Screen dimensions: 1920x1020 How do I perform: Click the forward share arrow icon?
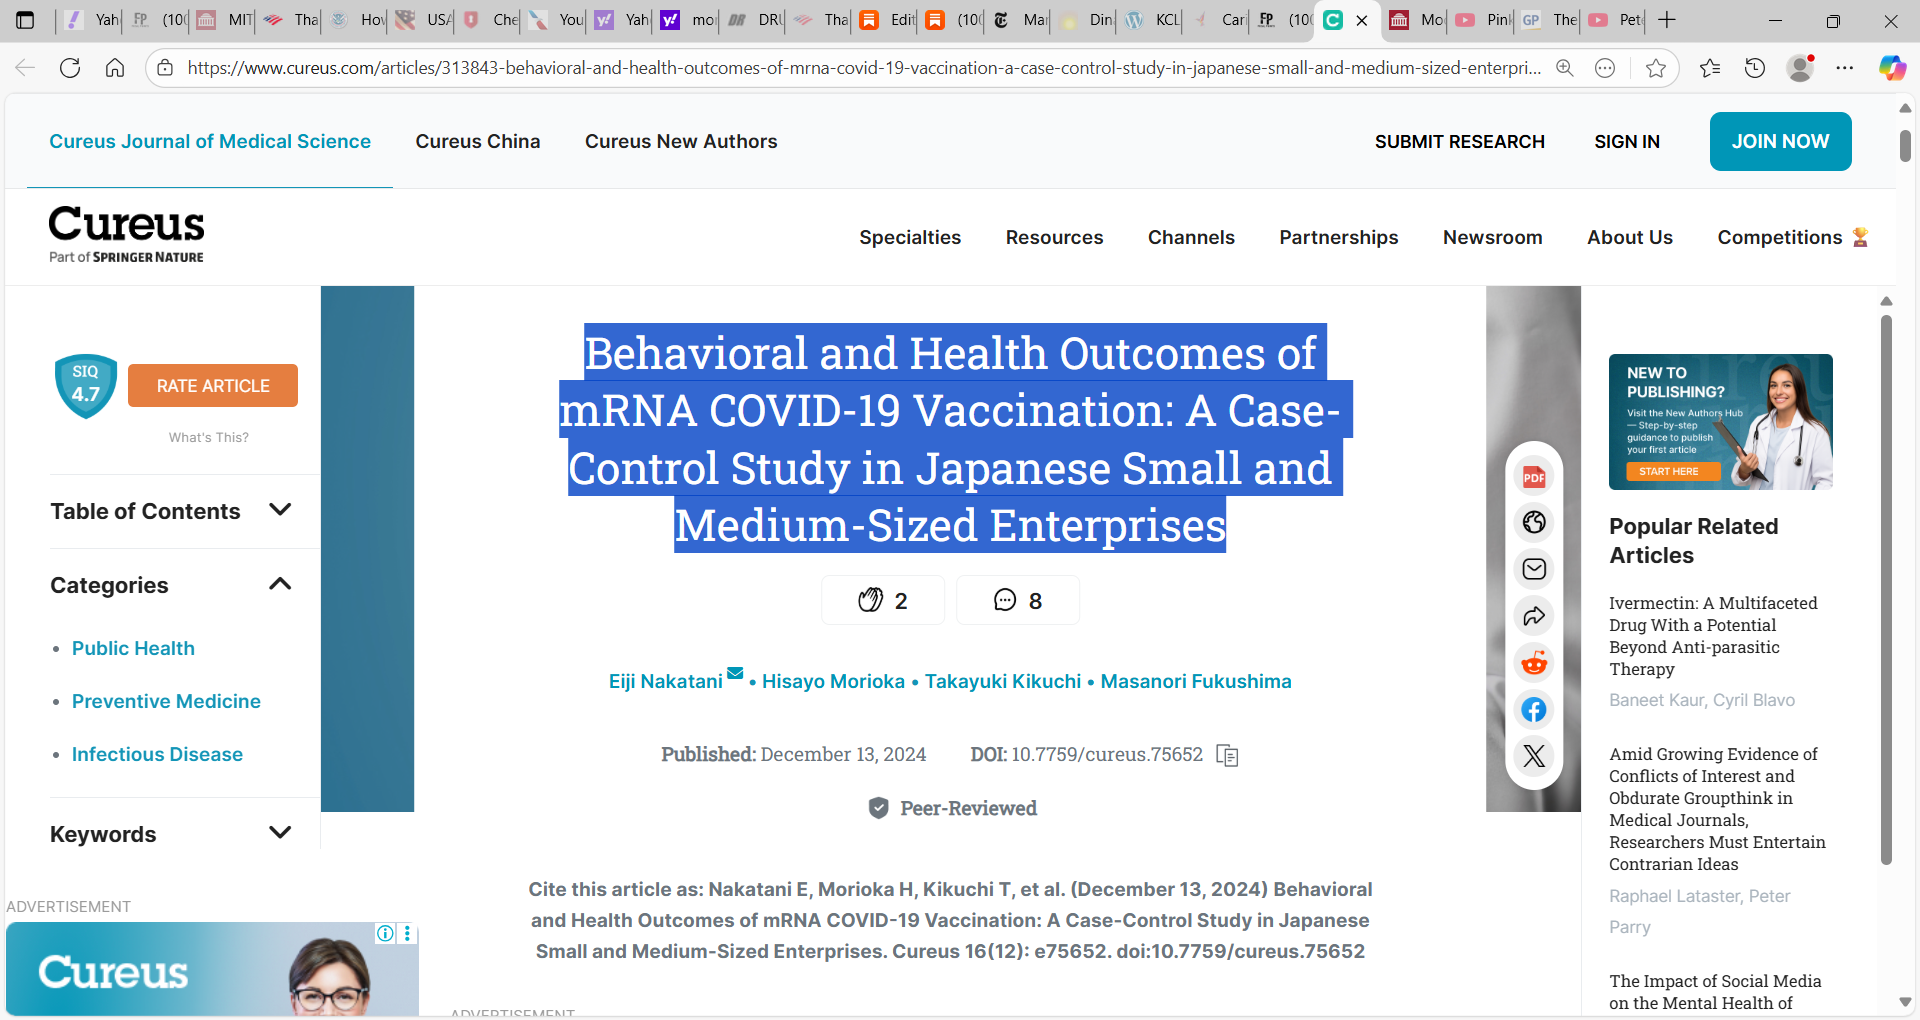coord(1534,616)
